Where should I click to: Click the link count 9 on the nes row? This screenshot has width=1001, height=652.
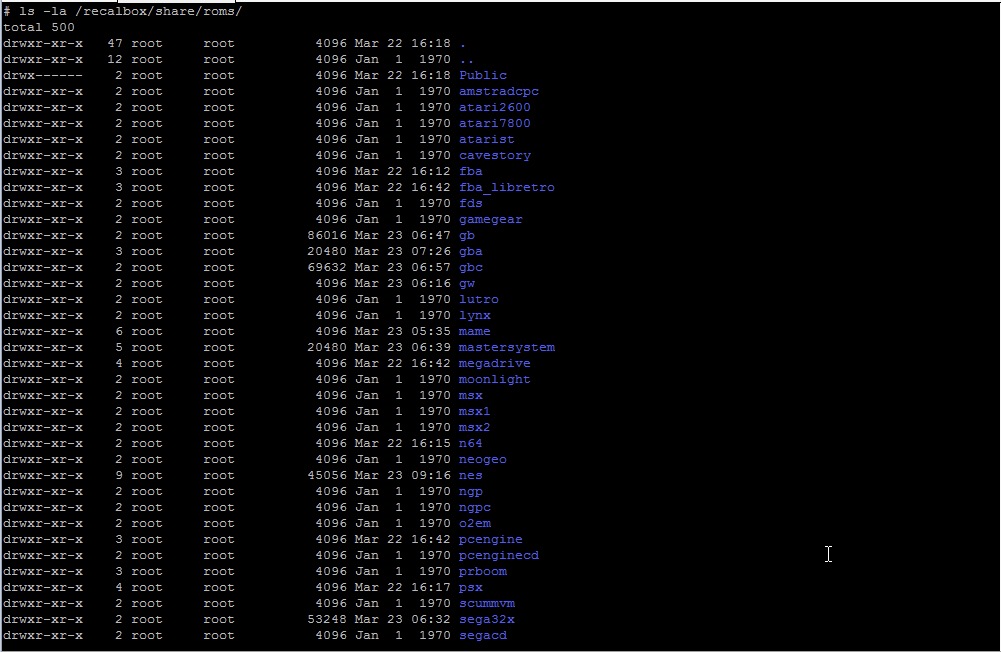tap(119, 475)
